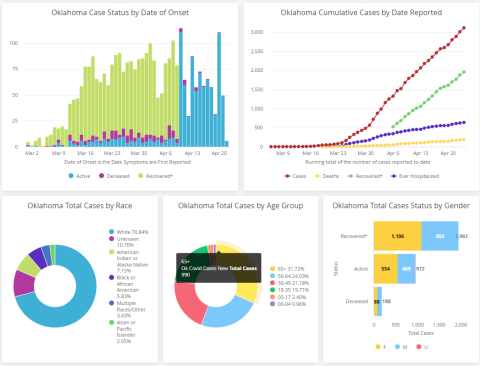Toggle Deceased series in Case Status legend
The image size is (480, 366).
coord(114,176)
